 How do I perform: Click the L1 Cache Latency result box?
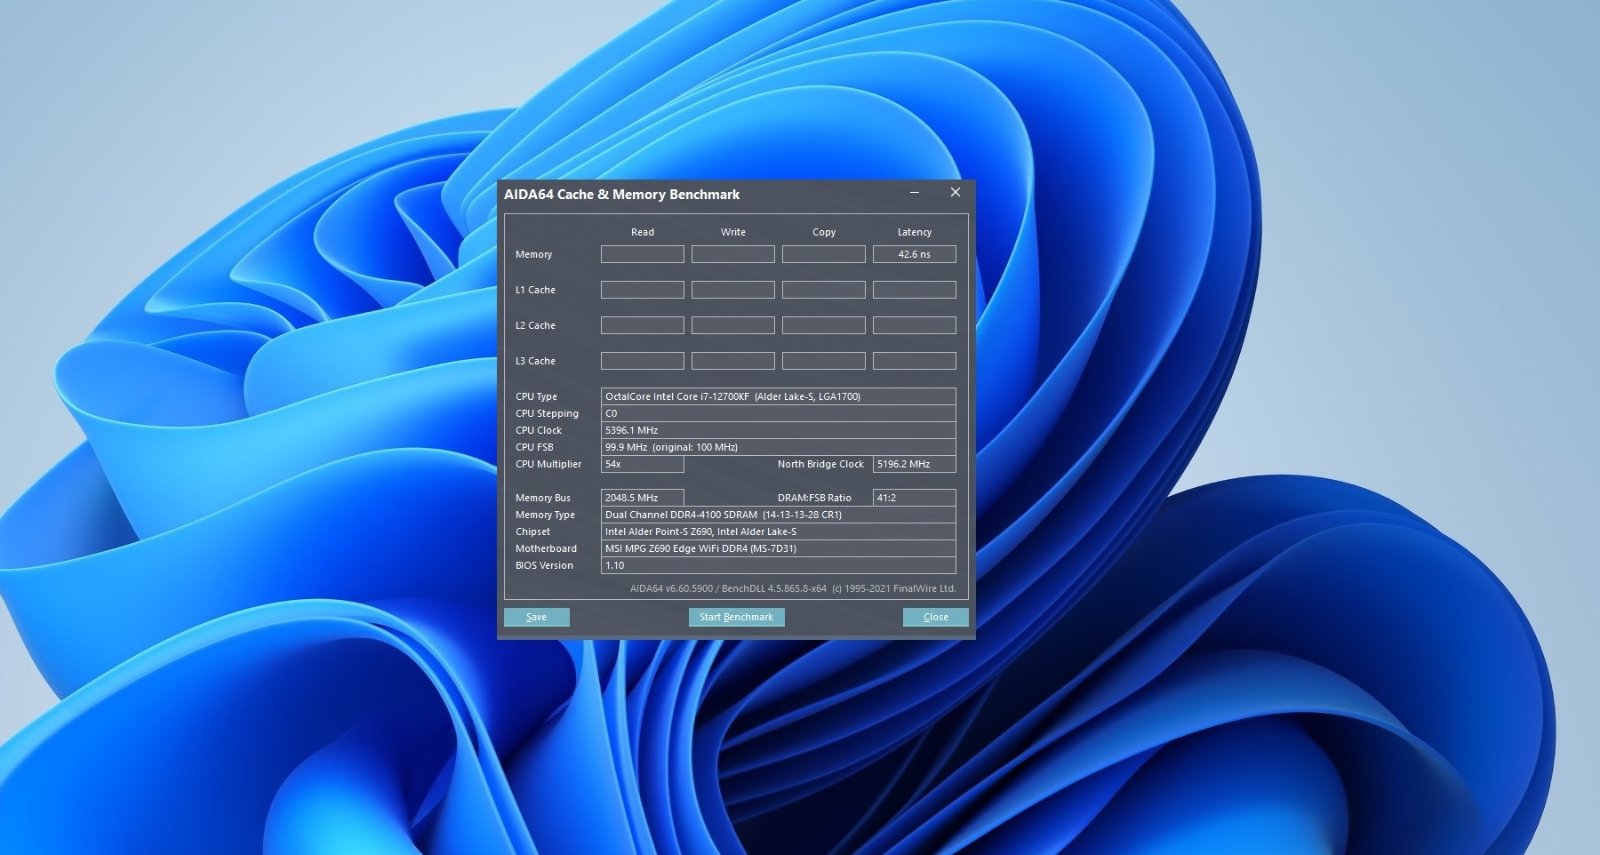(x=914, y=290)
